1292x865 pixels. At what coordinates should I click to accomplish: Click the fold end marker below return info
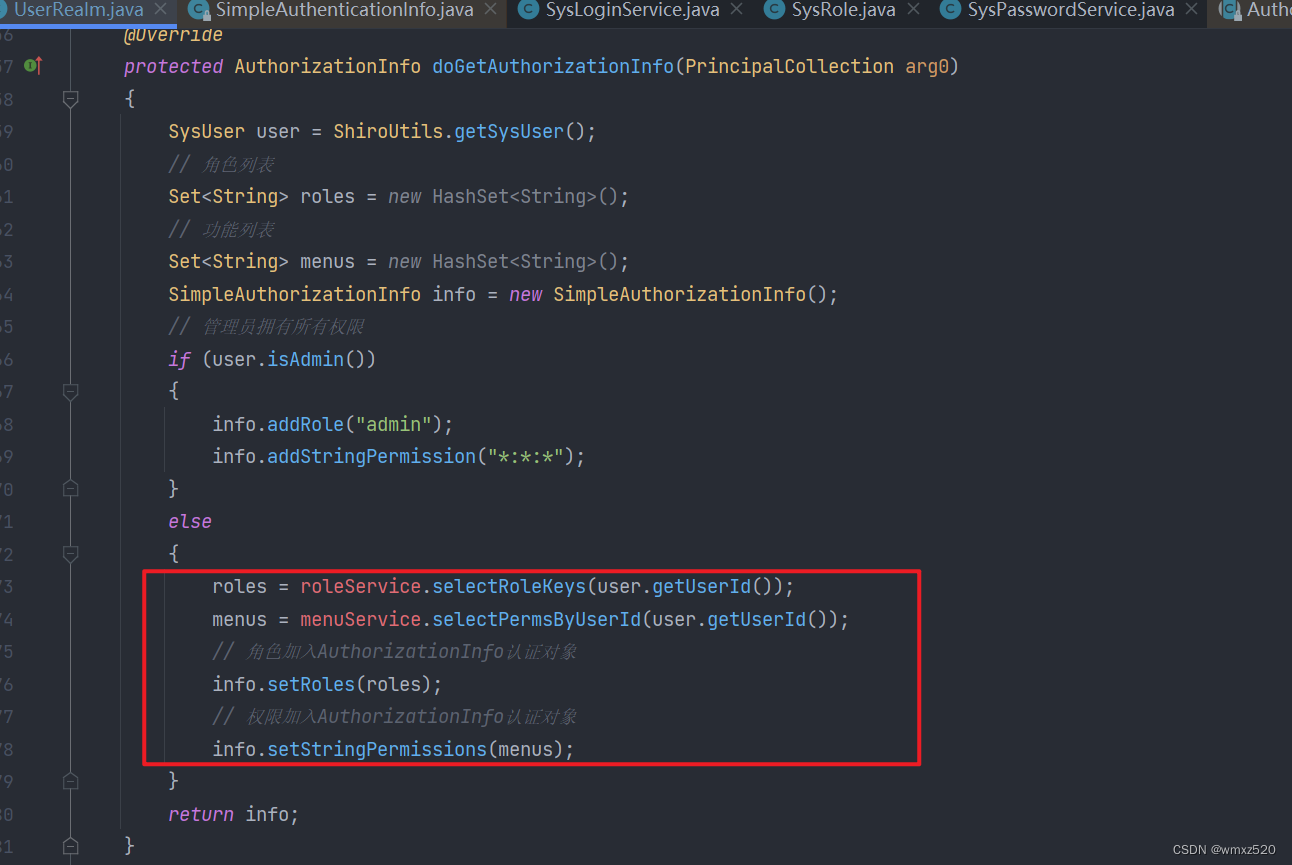pyautogui.click(x=70, y=846)
